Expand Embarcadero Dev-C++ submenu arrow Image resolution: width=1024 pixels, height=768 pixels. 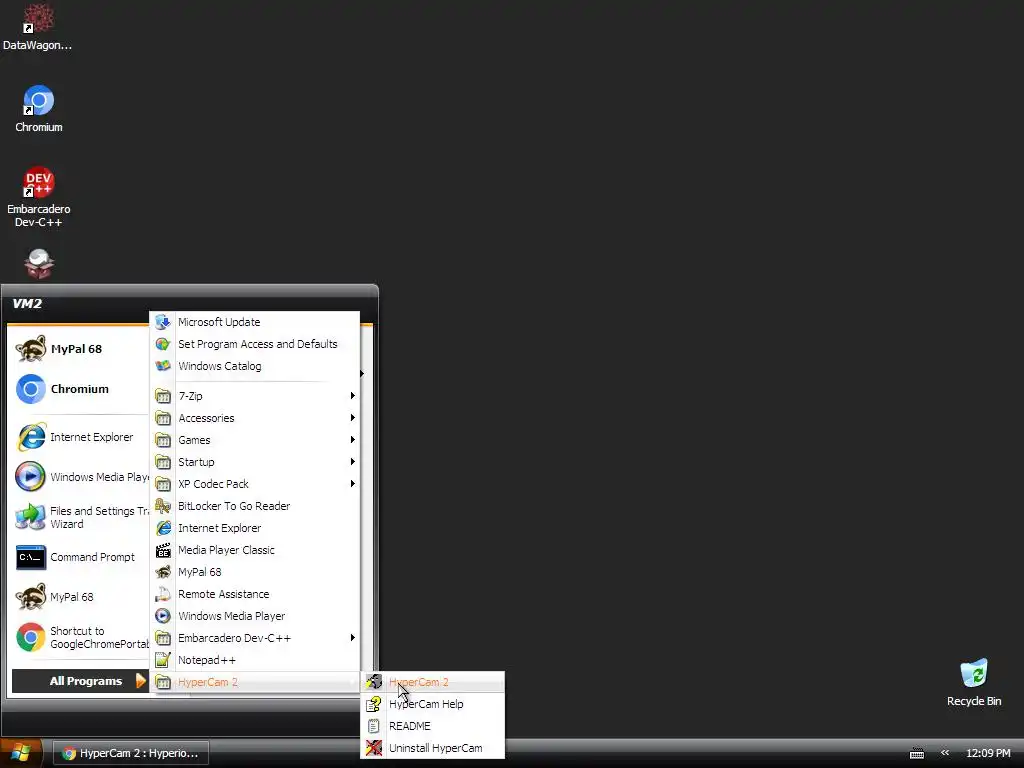click(353, 638)
